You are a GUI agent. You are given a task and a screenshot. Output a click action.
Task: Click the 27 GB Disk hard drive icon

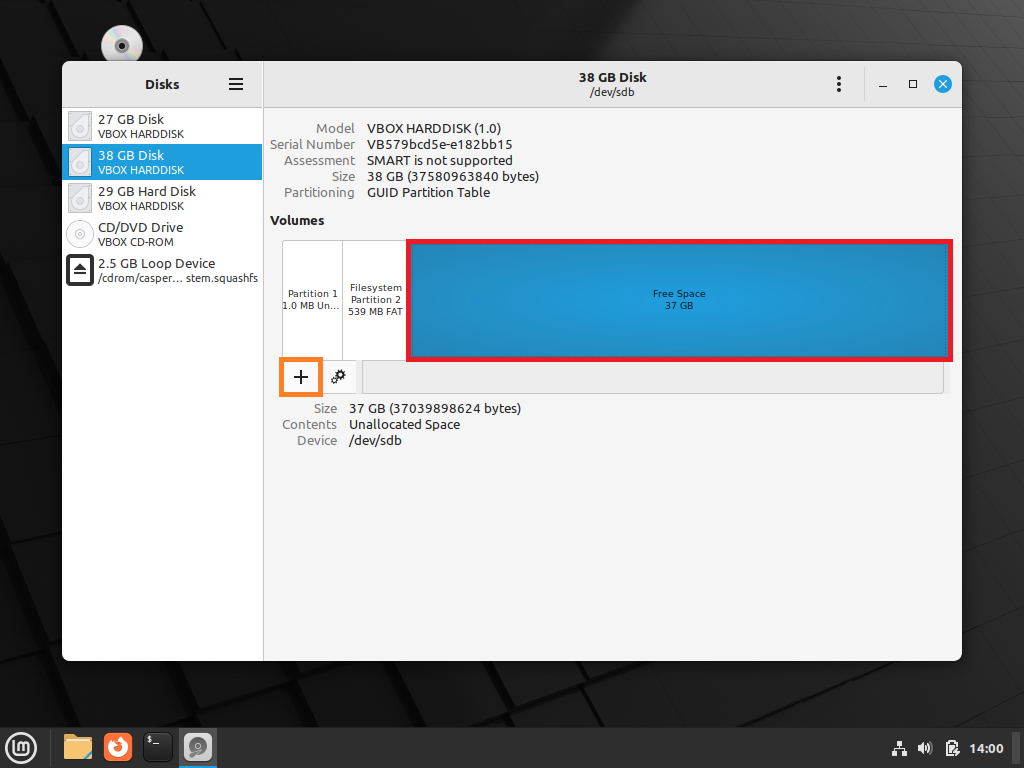80,126
